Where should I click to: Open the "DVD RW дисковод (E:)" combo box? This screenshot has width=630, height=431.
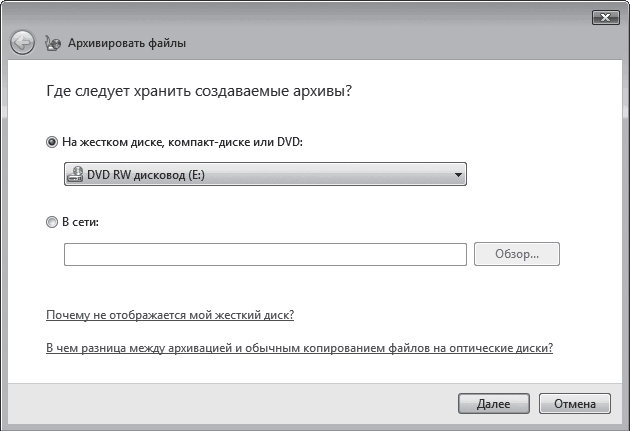click(265, 176)
